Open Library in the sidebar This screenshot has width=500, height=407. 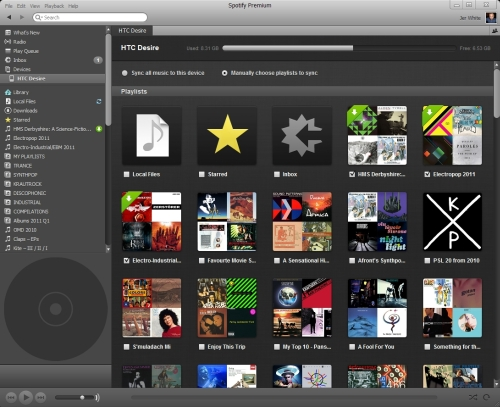tap(21, 92)
